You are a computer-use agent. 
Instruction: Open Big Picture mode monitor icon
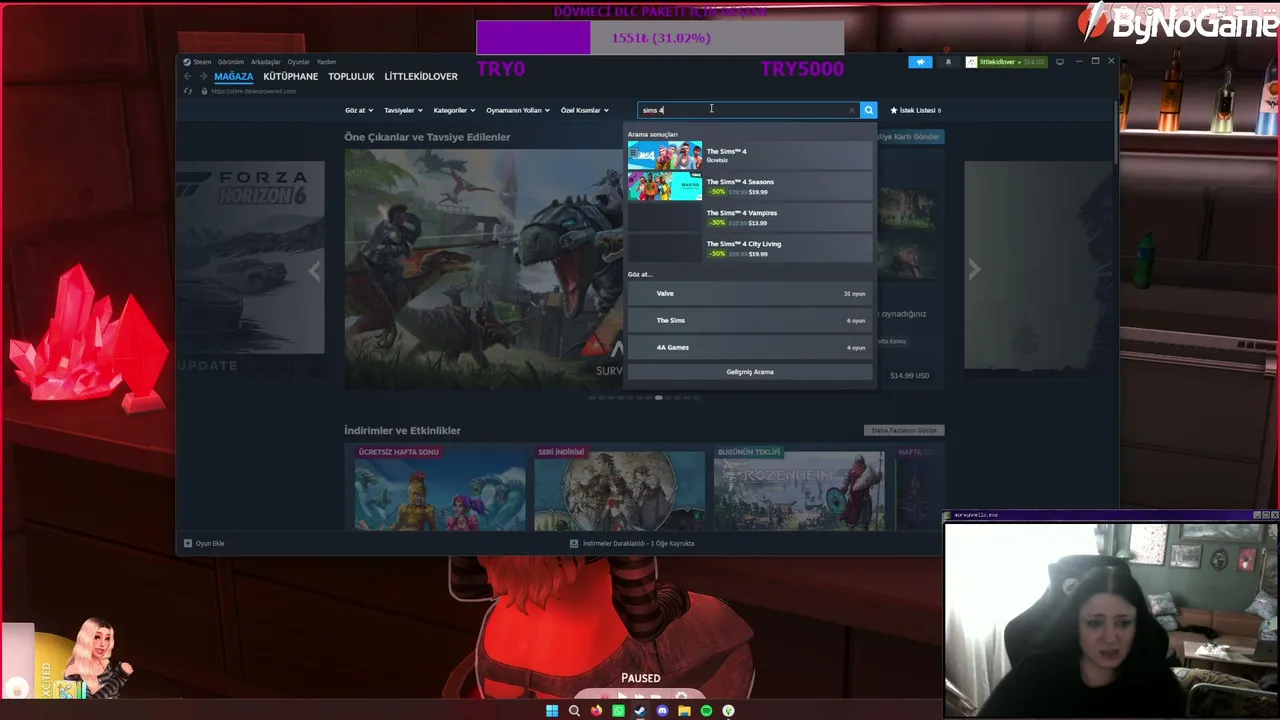(x=1060, y=62)
